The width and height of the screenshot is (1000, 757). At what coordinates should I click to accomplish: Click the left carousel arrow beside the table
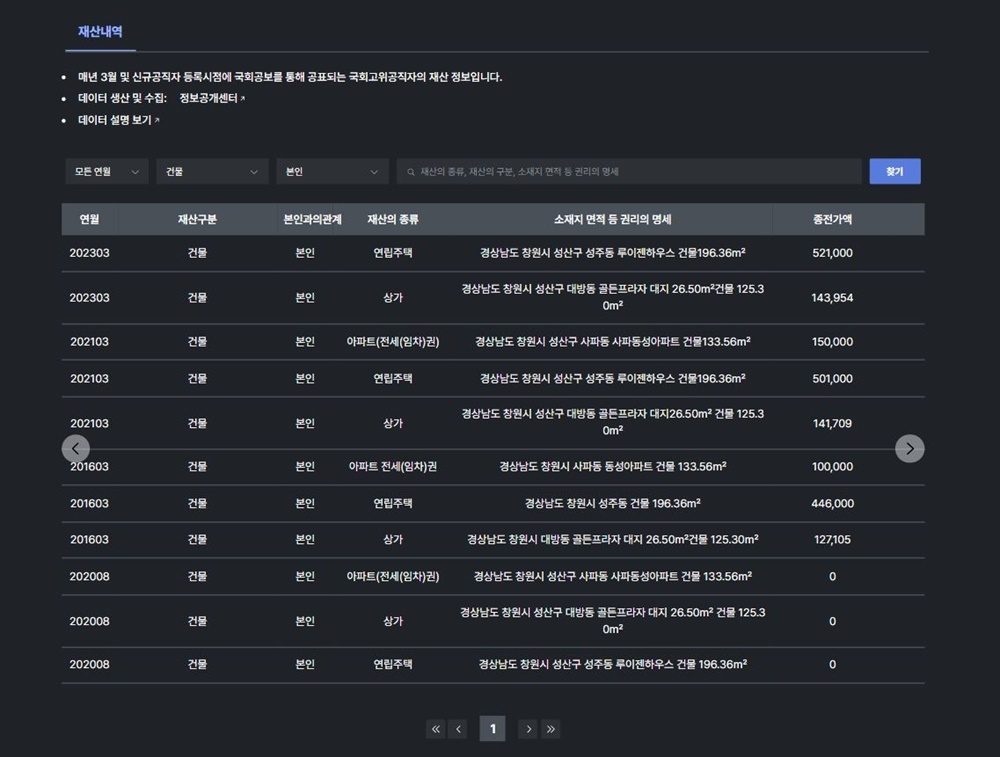coord(76,449)
